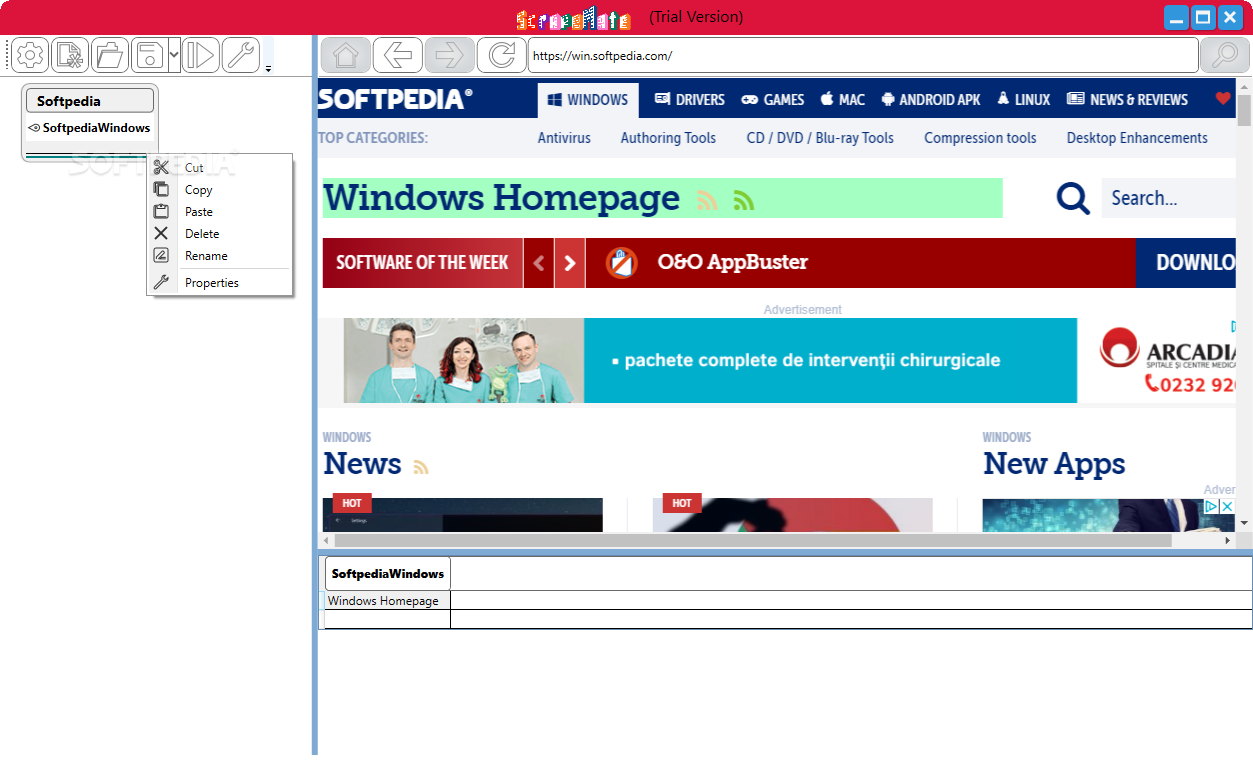1253x767 pixels.
Task: Click the red heart icon in site header
Action: [1223, 99]
